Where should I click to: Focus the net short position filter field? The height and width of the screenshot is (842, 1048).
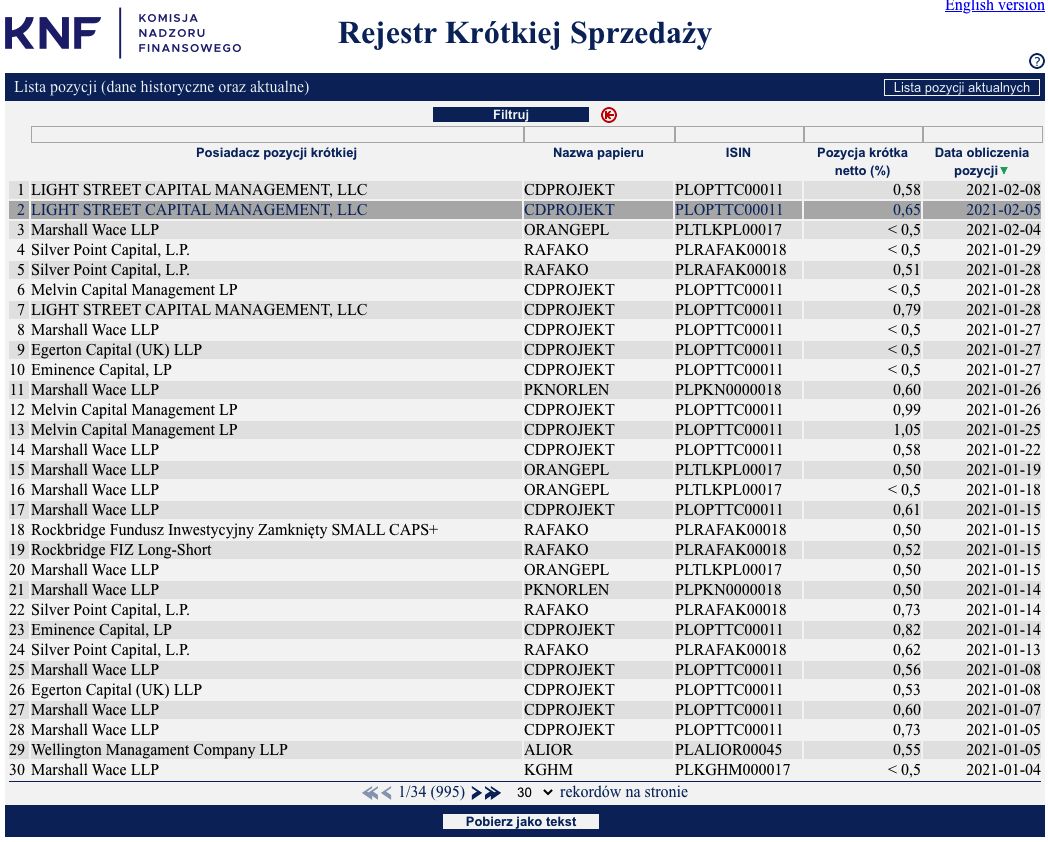click(863, 134)
